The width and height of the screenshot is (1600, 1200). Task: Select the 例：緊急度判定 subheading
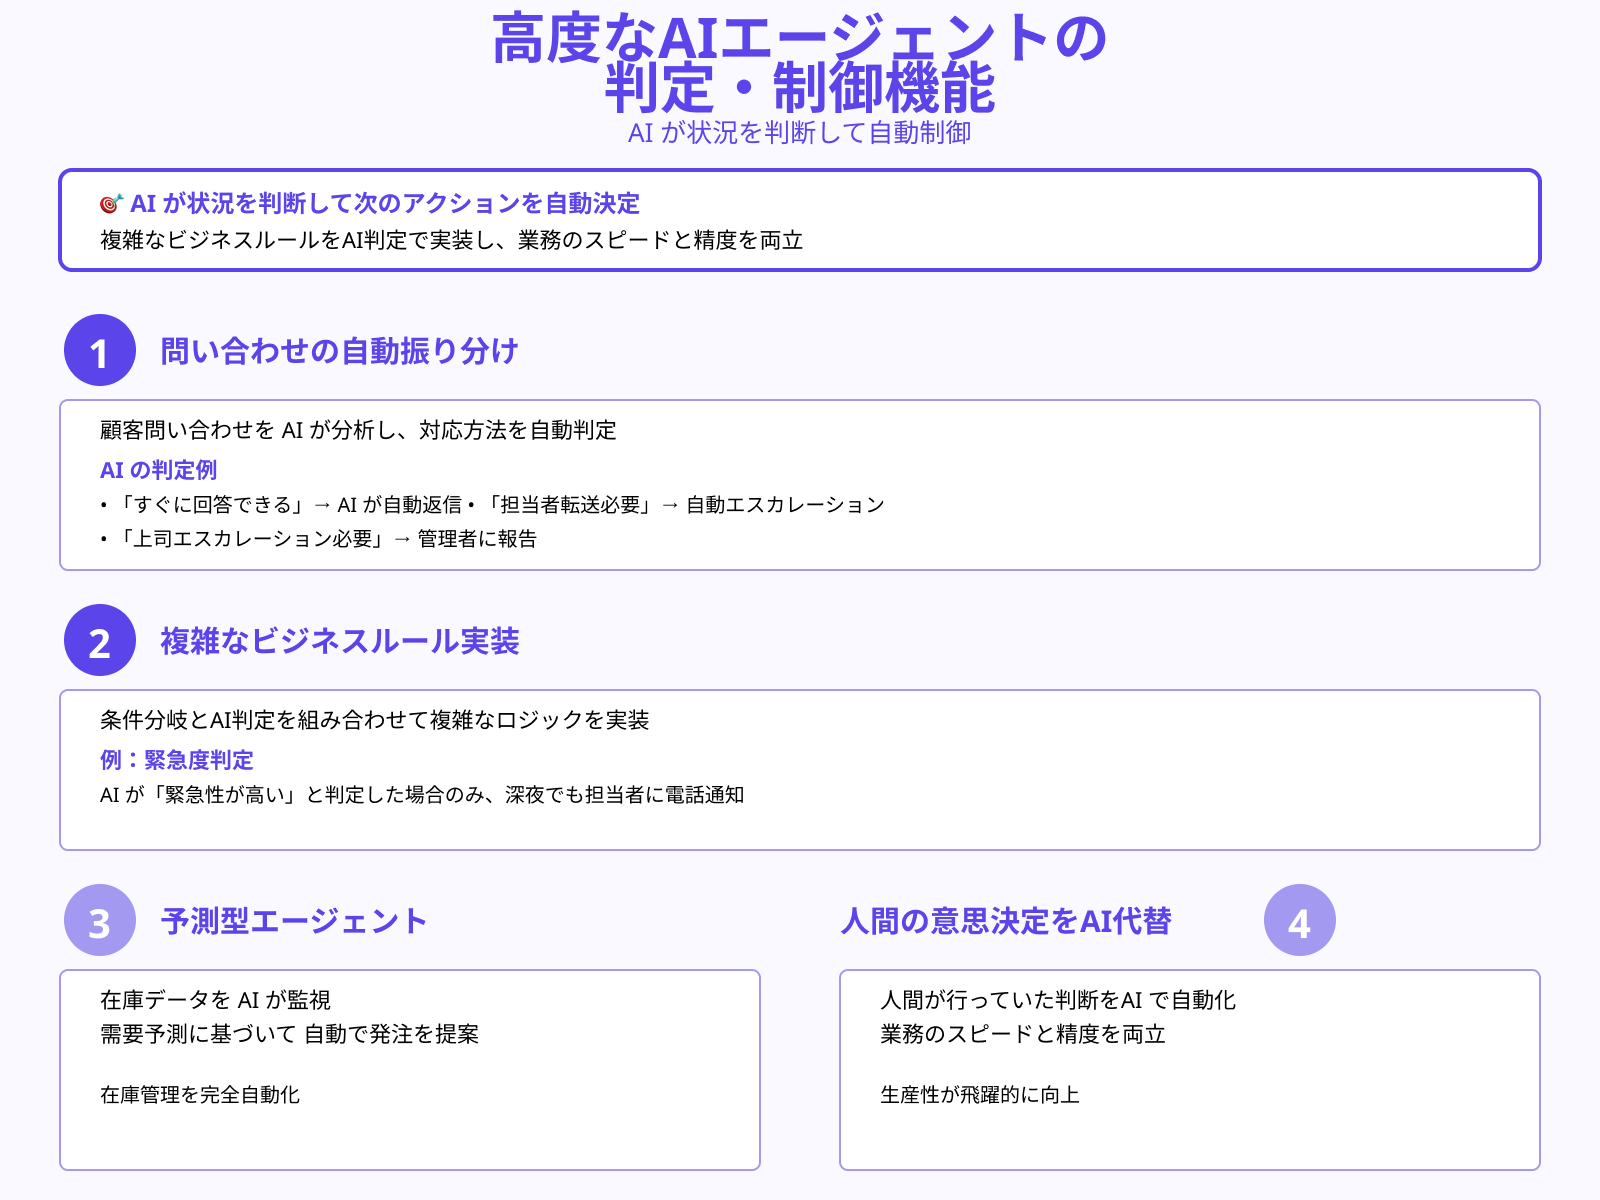click(176, 760)
